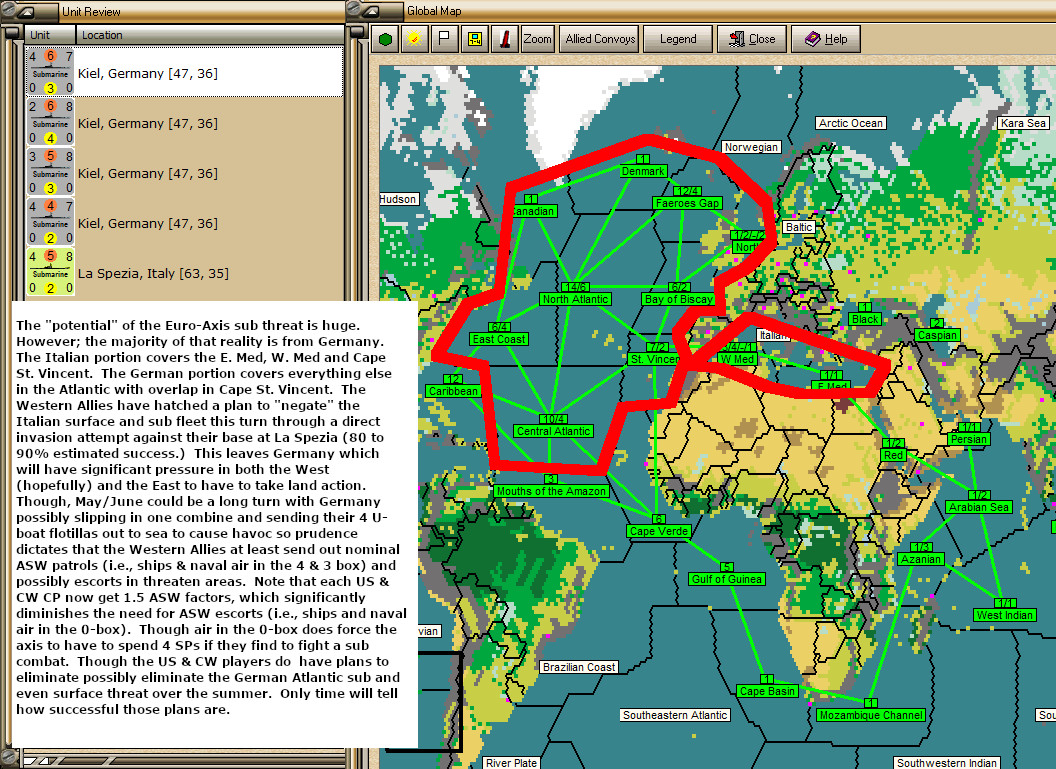Toggle the flag markers toolbar icon
The image size is (1056, 769).
point(445,38)
